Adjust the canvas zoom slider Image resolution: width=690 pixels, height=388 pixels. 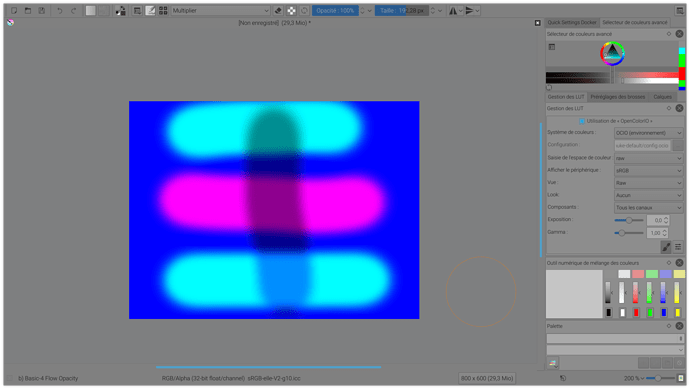tap(660, 378)
